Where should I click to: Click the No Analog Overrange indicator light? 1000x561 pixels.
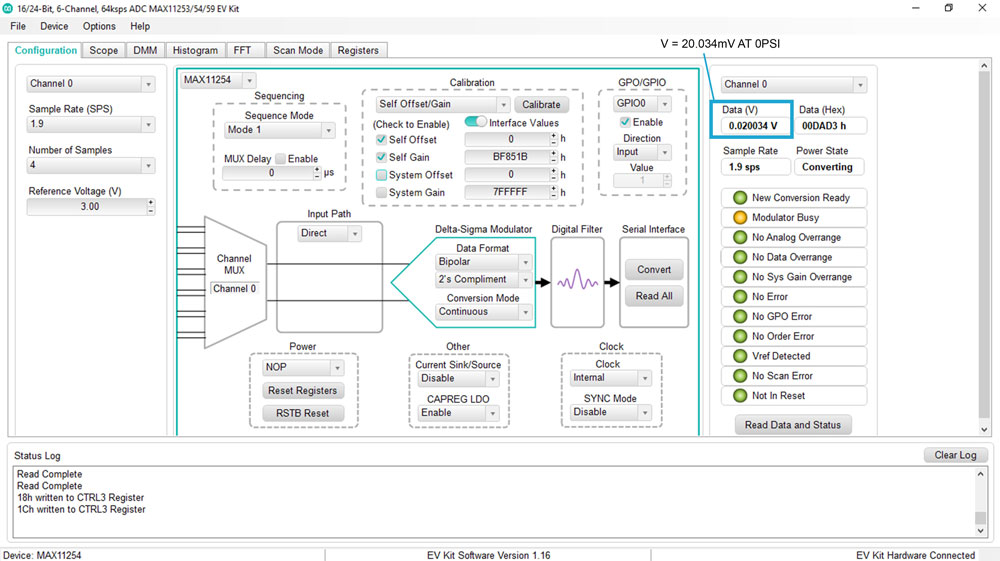pyautogui.click(x=741, y=238)
